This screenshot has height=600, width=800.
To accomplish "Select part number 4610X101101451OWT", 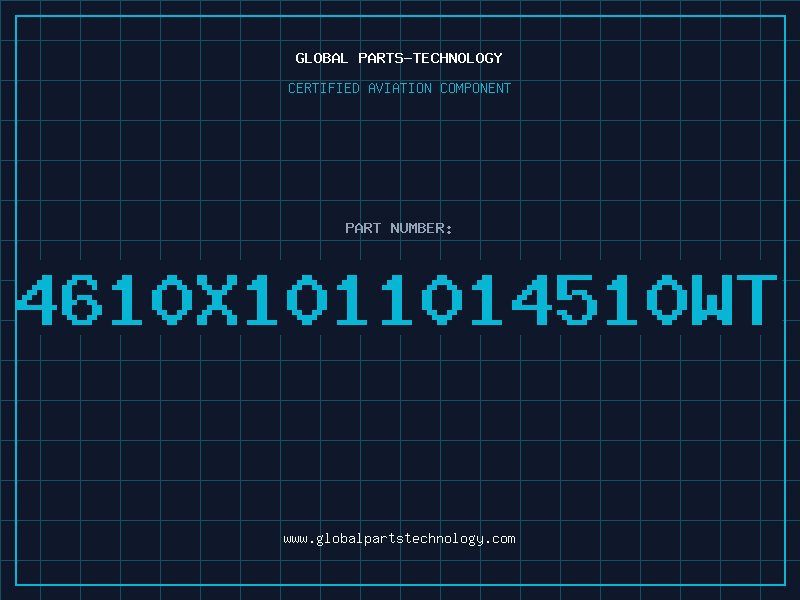I will (396, 300).
